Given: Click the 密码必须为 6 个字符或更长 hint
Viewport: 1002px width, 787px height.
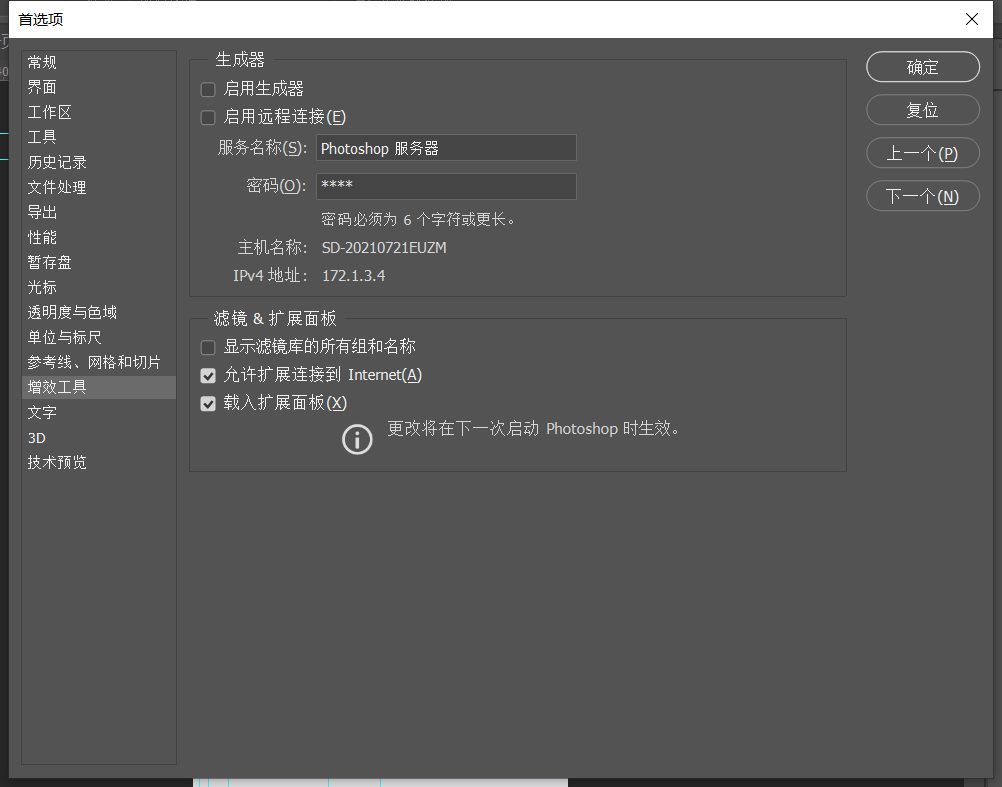Looking at the screenshot, I should pos(418,220).
